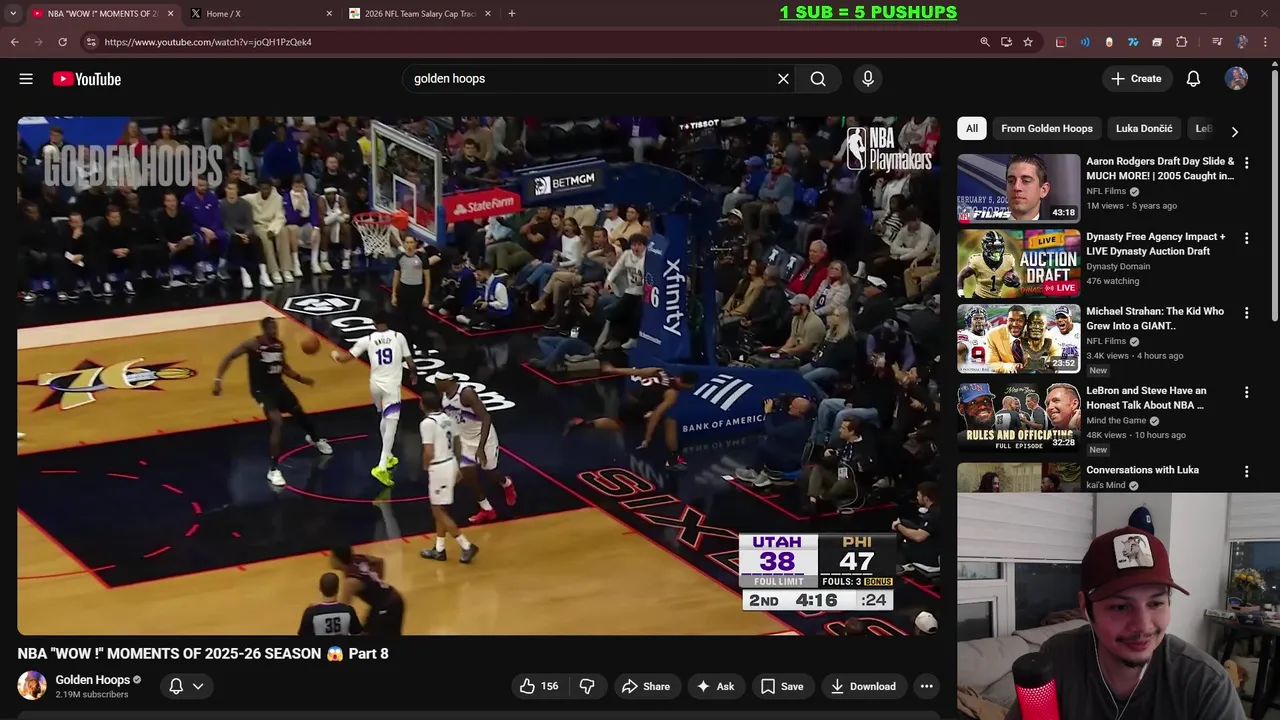Expand Golden Hoops notification options chevron
Screen dimensions: 1280x720
[x=198, y=686]
